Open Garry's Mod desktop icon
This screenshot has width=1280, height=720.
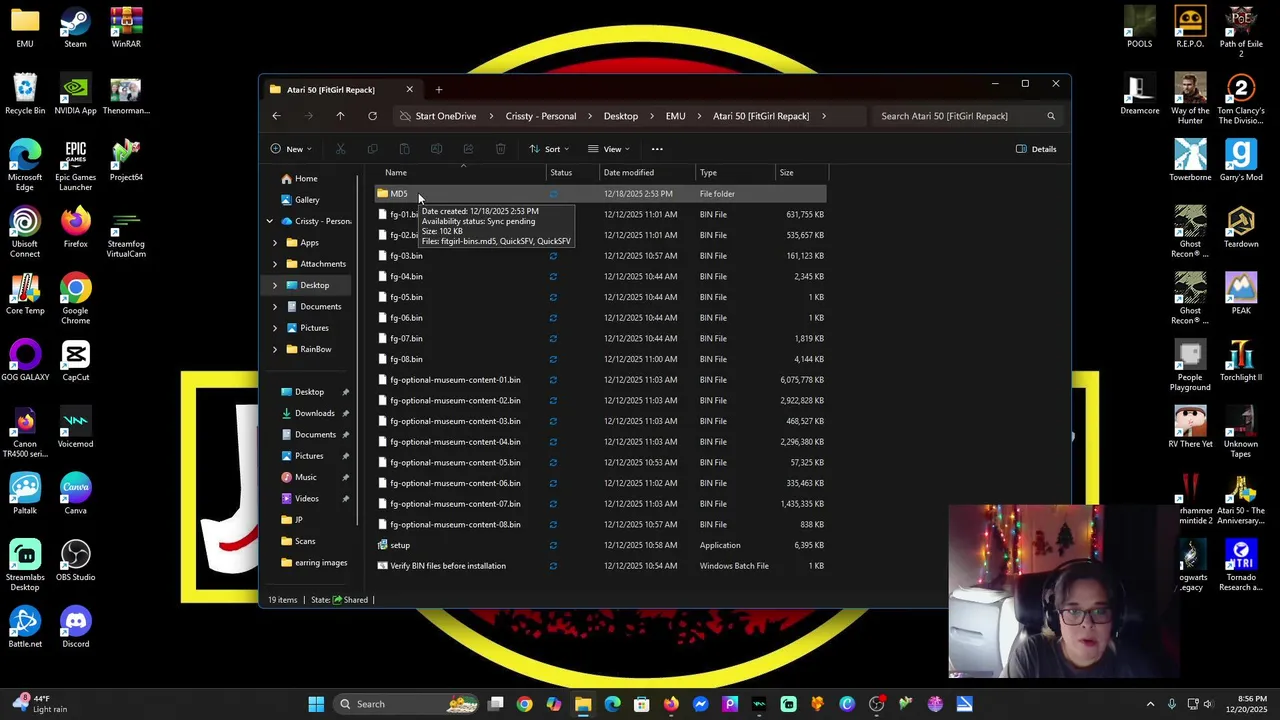click(1240, 161)
